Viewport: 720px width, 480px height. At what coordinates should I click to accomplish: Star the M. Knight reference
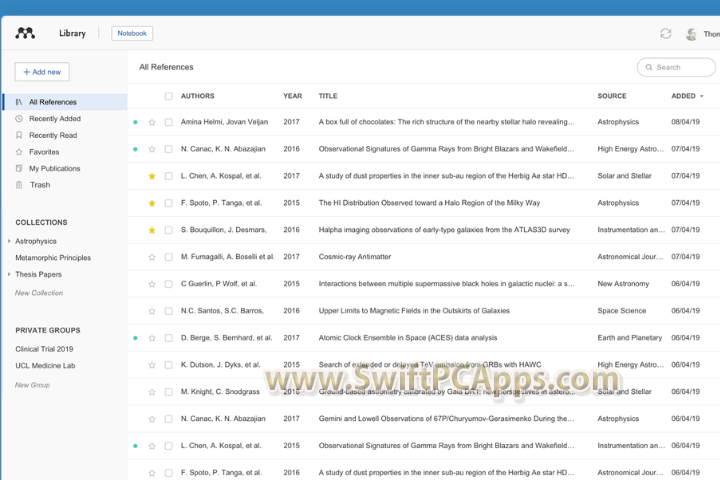click(152, 392)
